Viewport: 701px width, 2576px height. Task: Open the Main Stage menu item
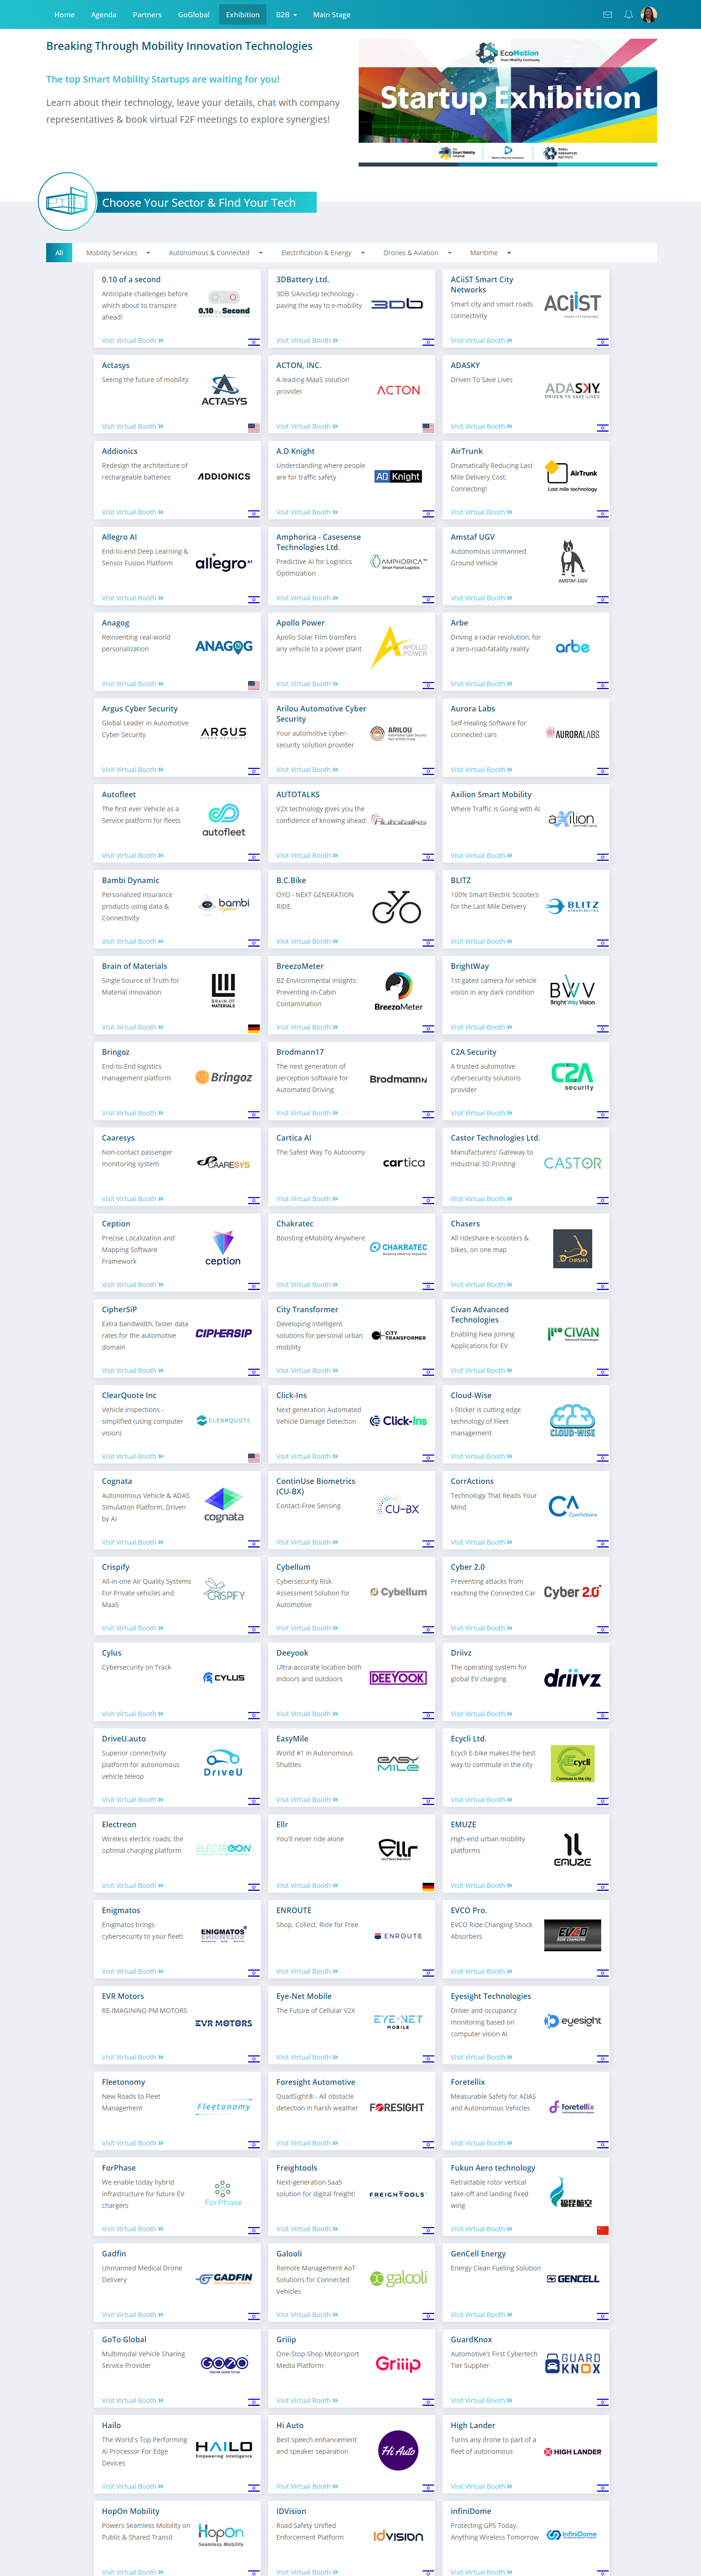(332, 15)
